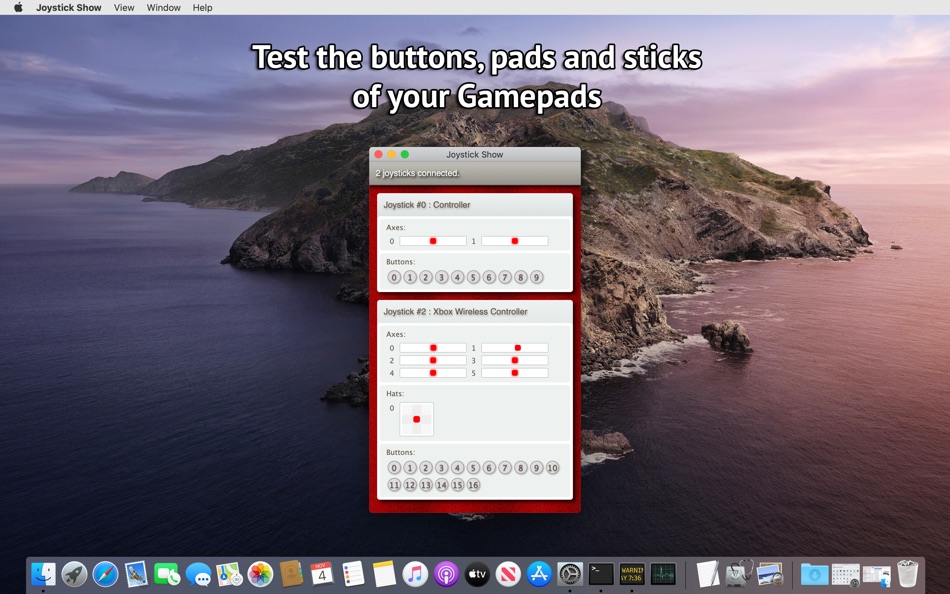Close the Joystick Show window
The width and height of the screenshot is (950, 594).
(379, 155)
